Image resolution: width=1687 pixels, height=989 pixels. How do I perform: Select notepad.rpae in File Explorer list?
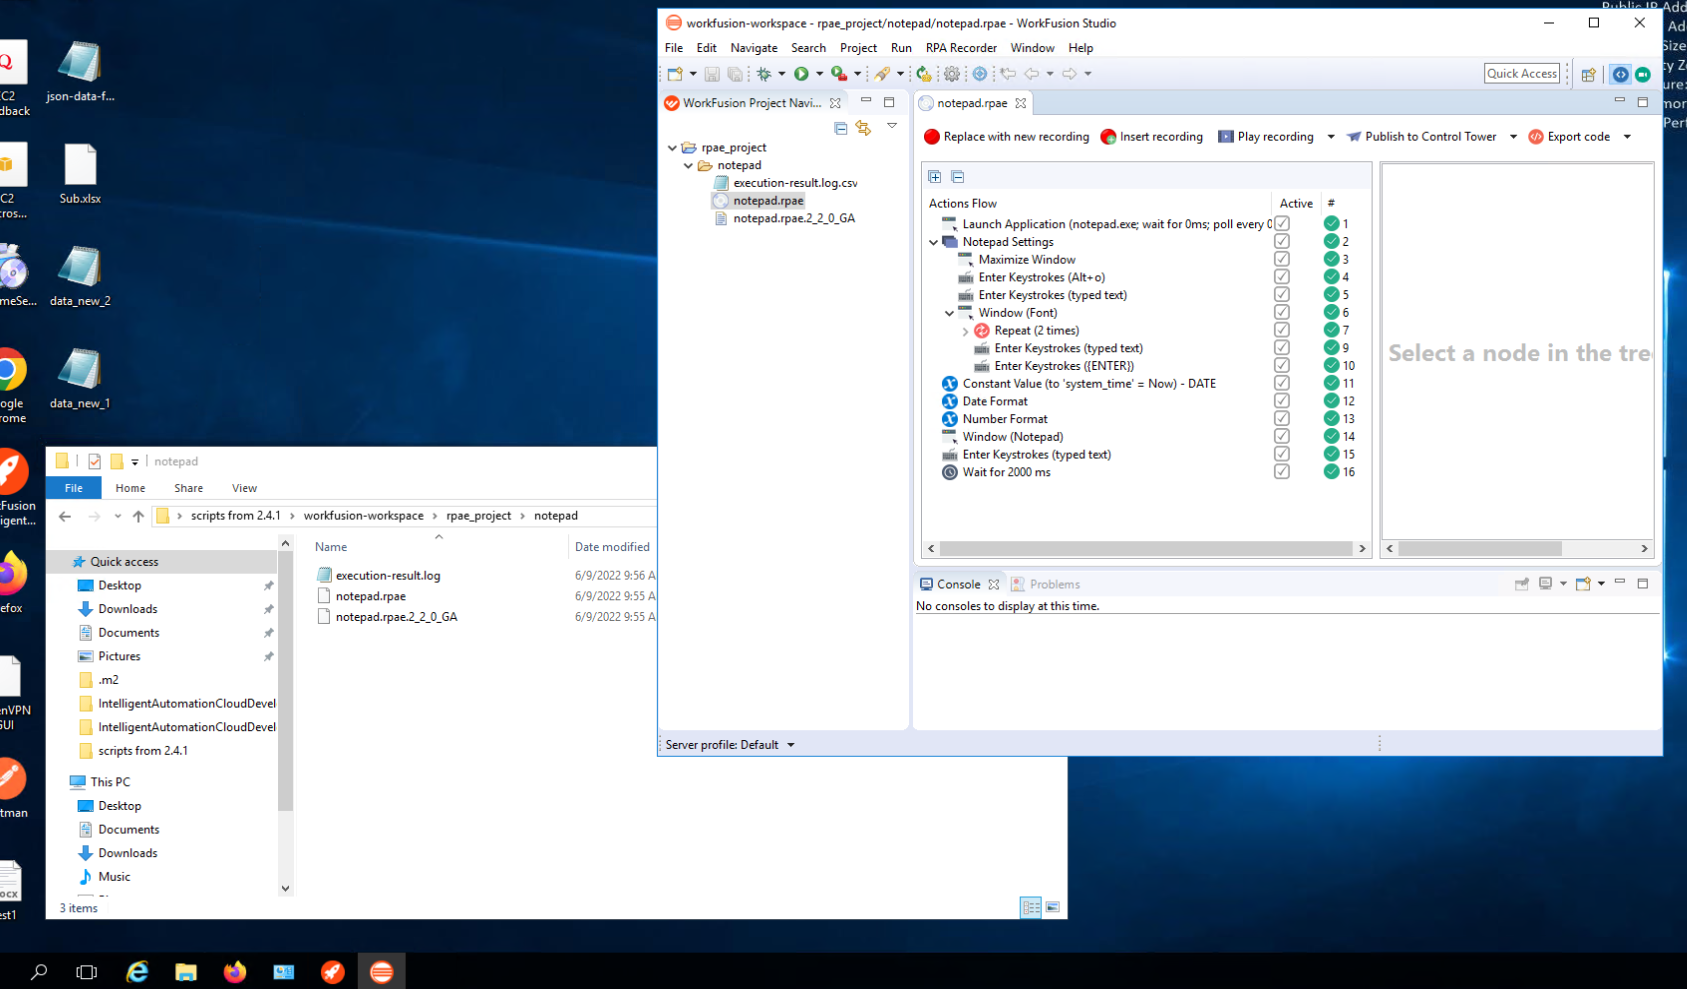(x=371, y=596)
